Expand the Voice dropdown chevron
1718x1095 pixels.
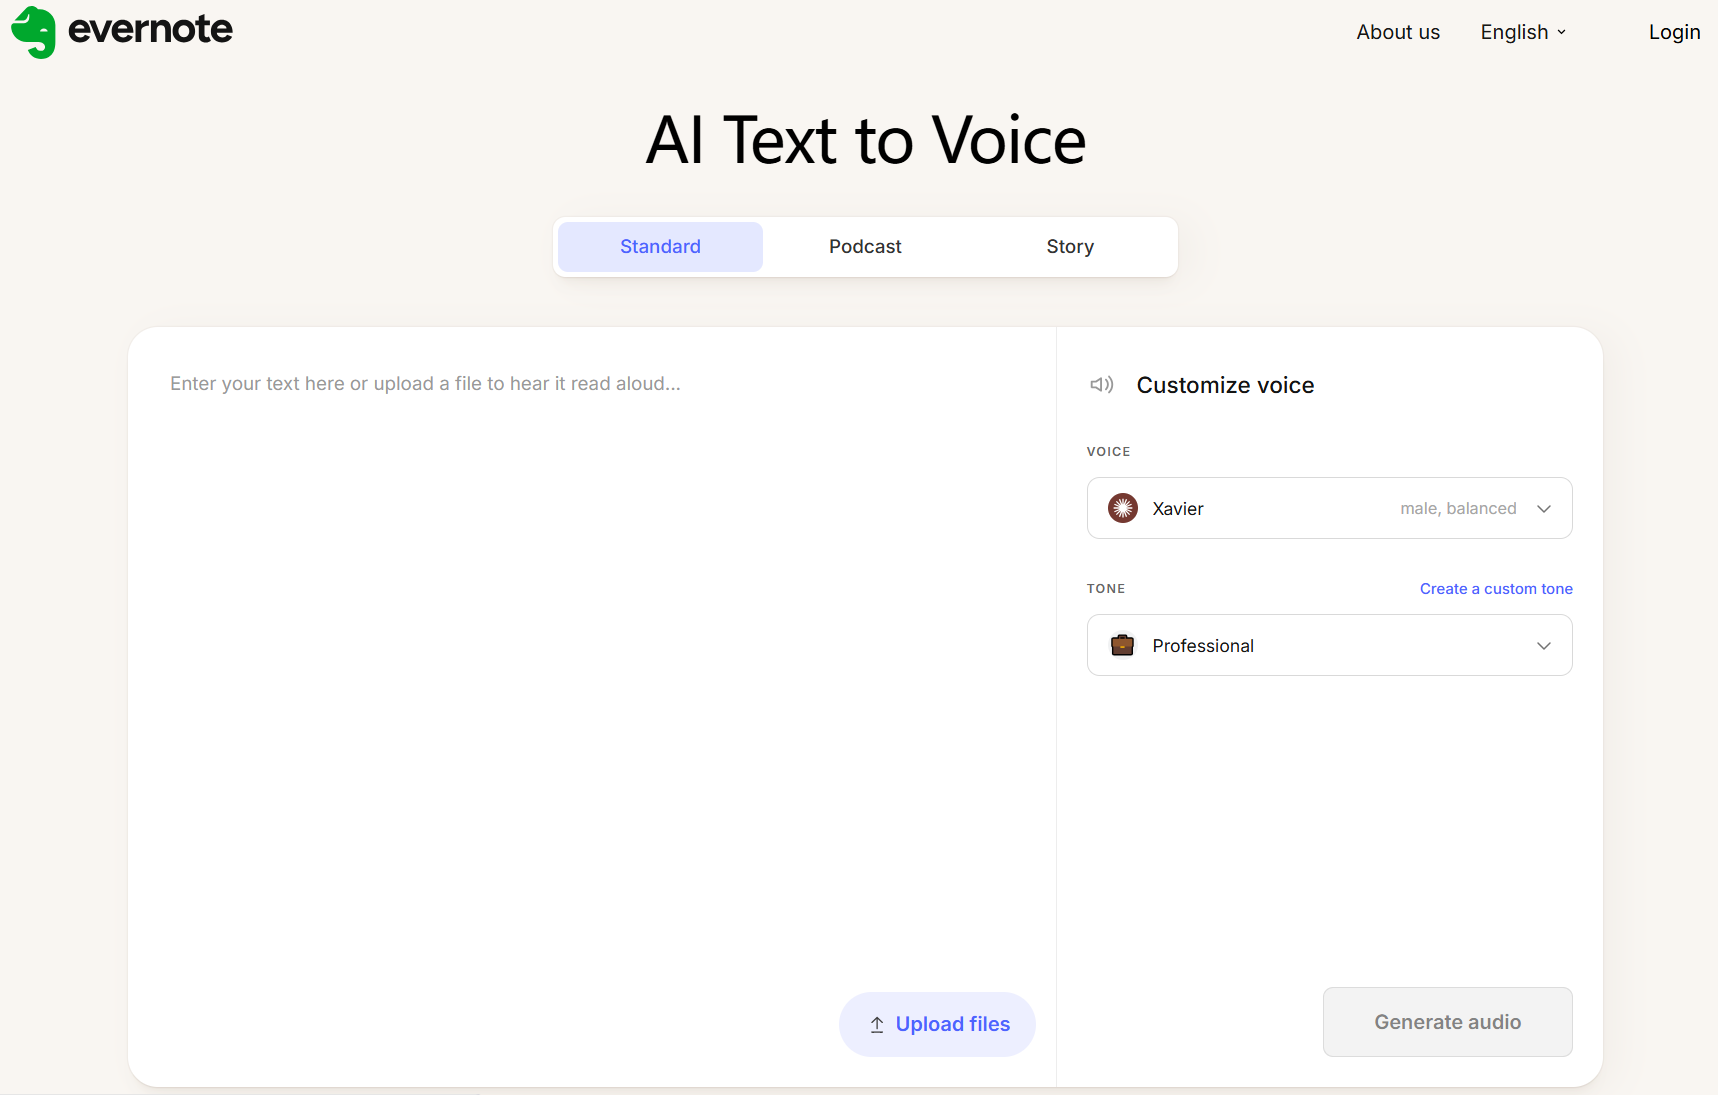click(x=1543, y=508)
